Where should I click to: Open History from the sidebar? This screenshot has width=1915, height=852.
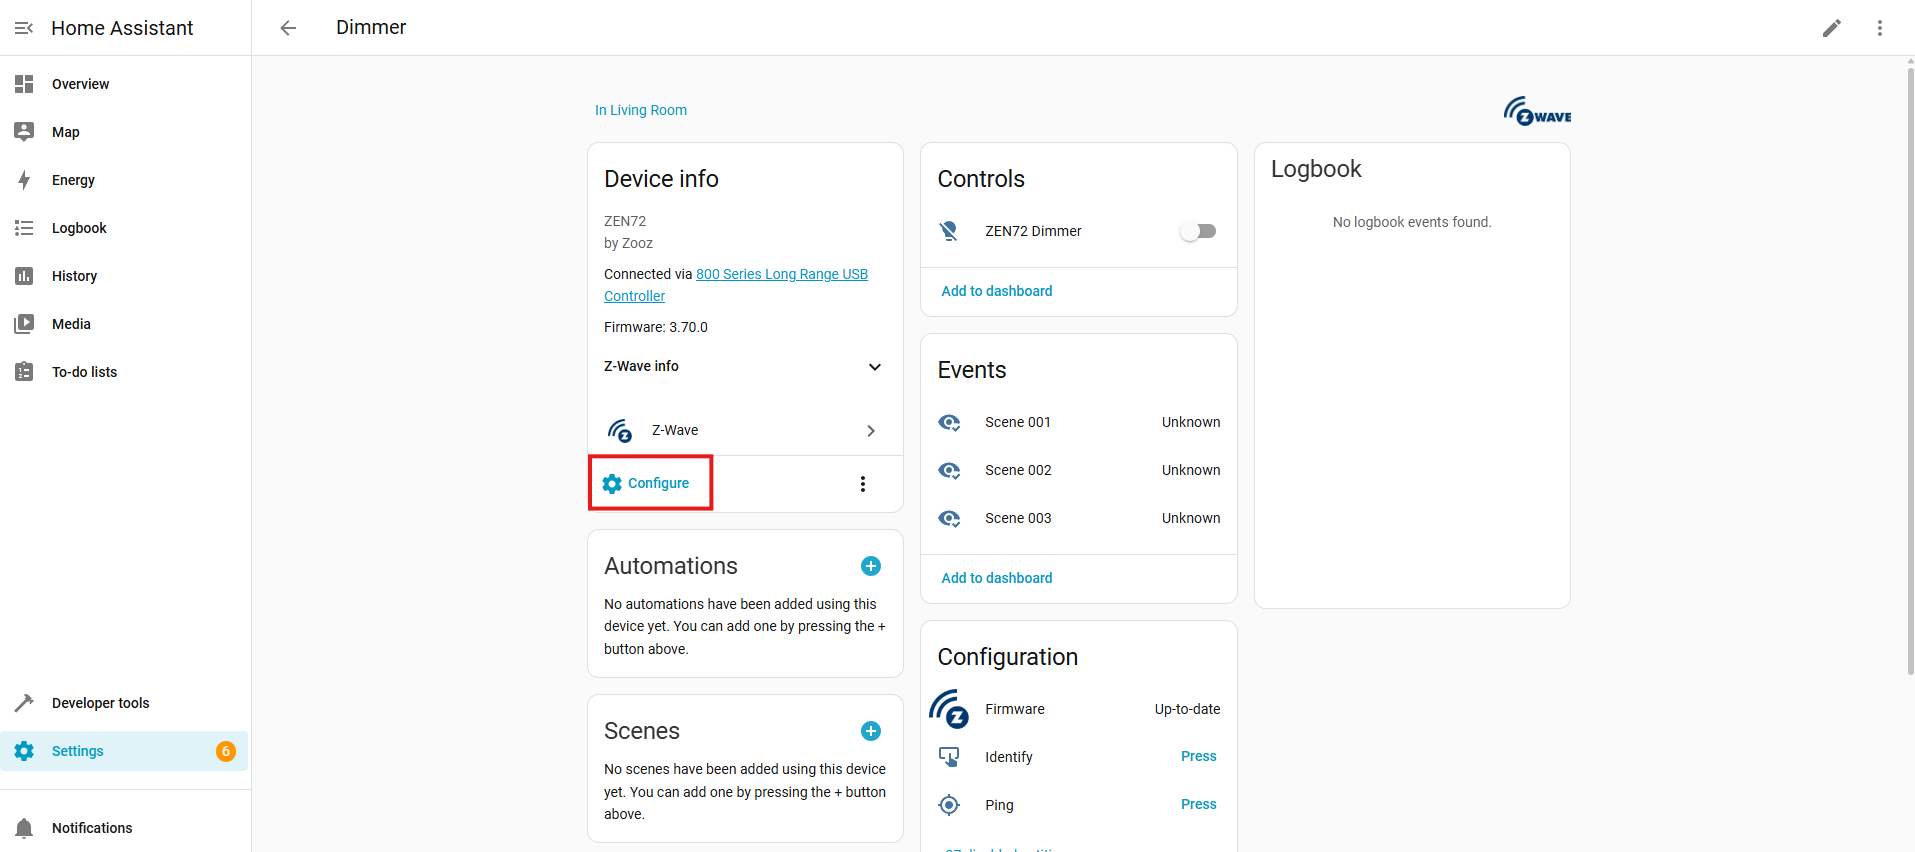tap(74, 276)
